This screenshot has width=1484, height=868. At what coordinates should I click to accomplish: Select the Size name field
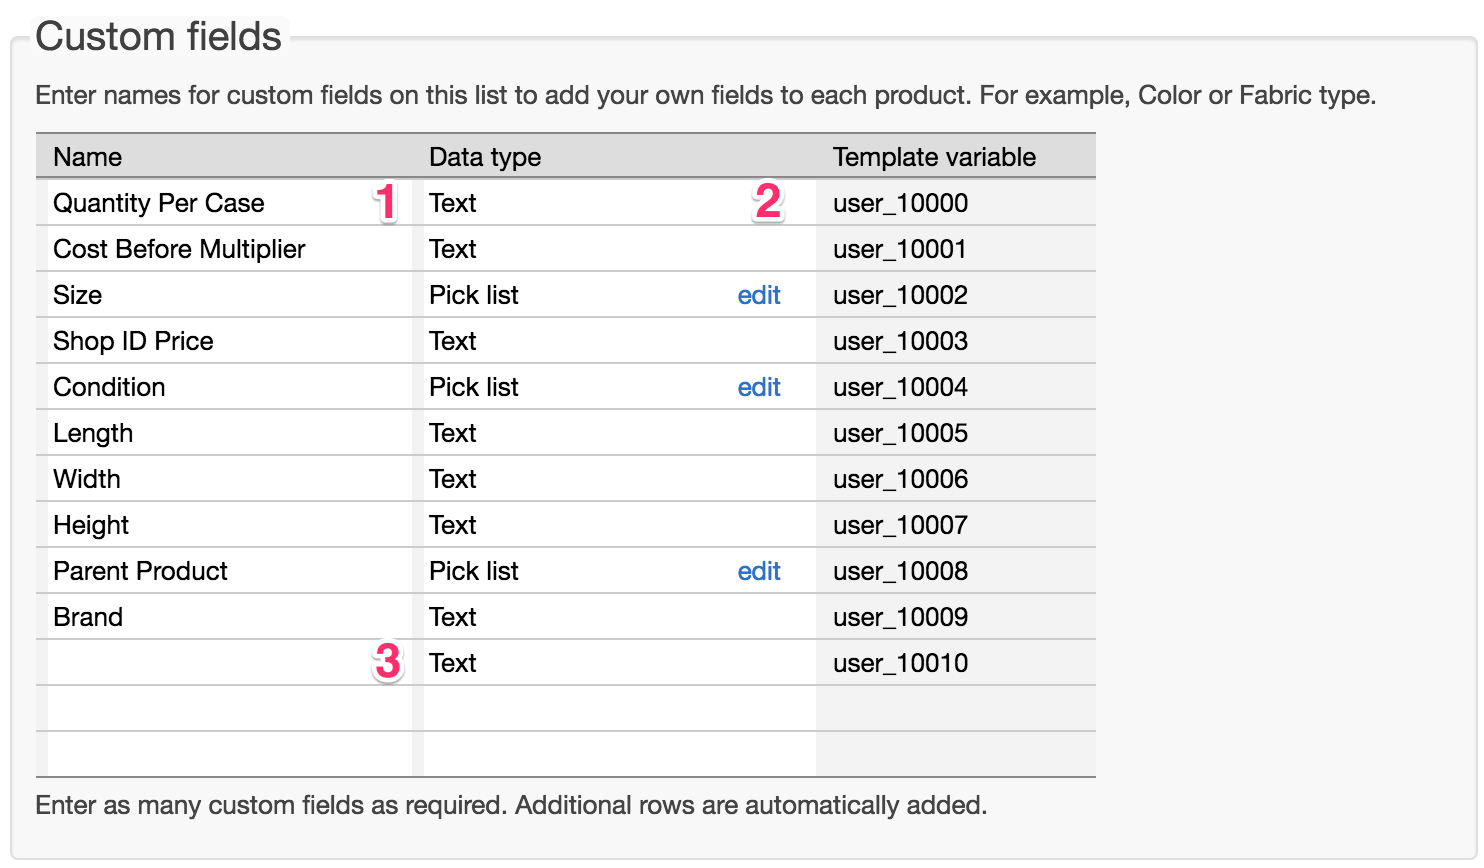(230, 295)
